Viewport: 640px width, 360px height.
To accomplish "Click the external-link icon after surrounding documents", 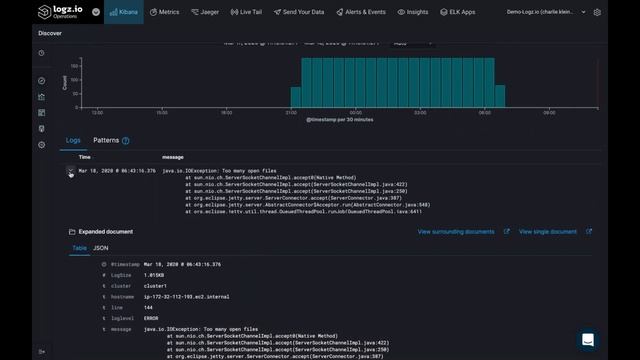I will click(x=507, y=231).
